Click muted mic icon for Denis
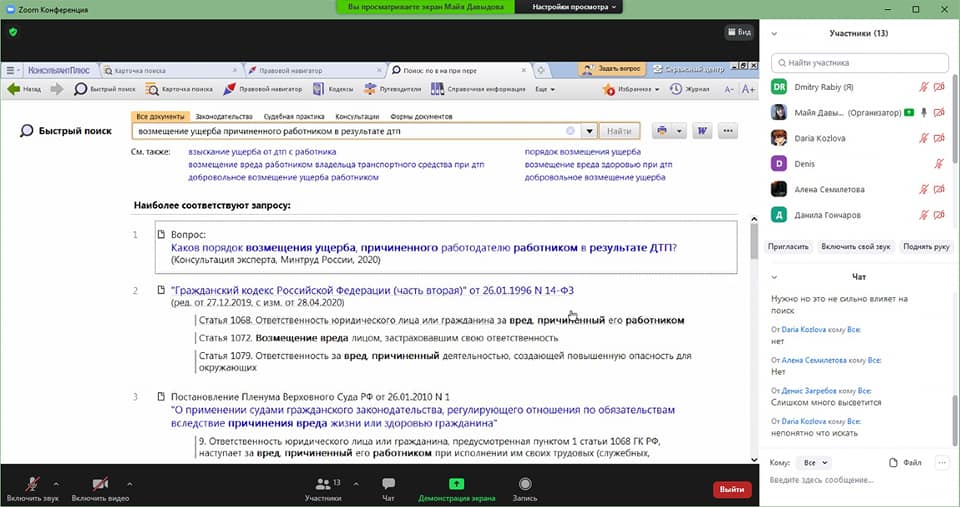The width and height of the screenshot is (960, 507). tap(939, 164)
